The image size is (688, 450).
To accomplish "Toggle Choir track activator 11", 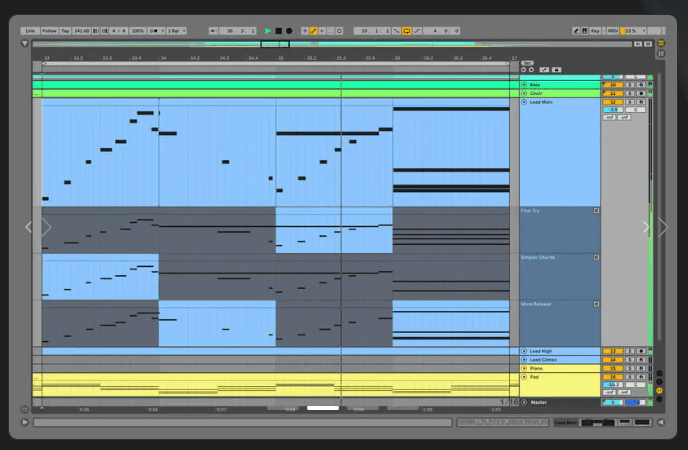I will [613, 93].
